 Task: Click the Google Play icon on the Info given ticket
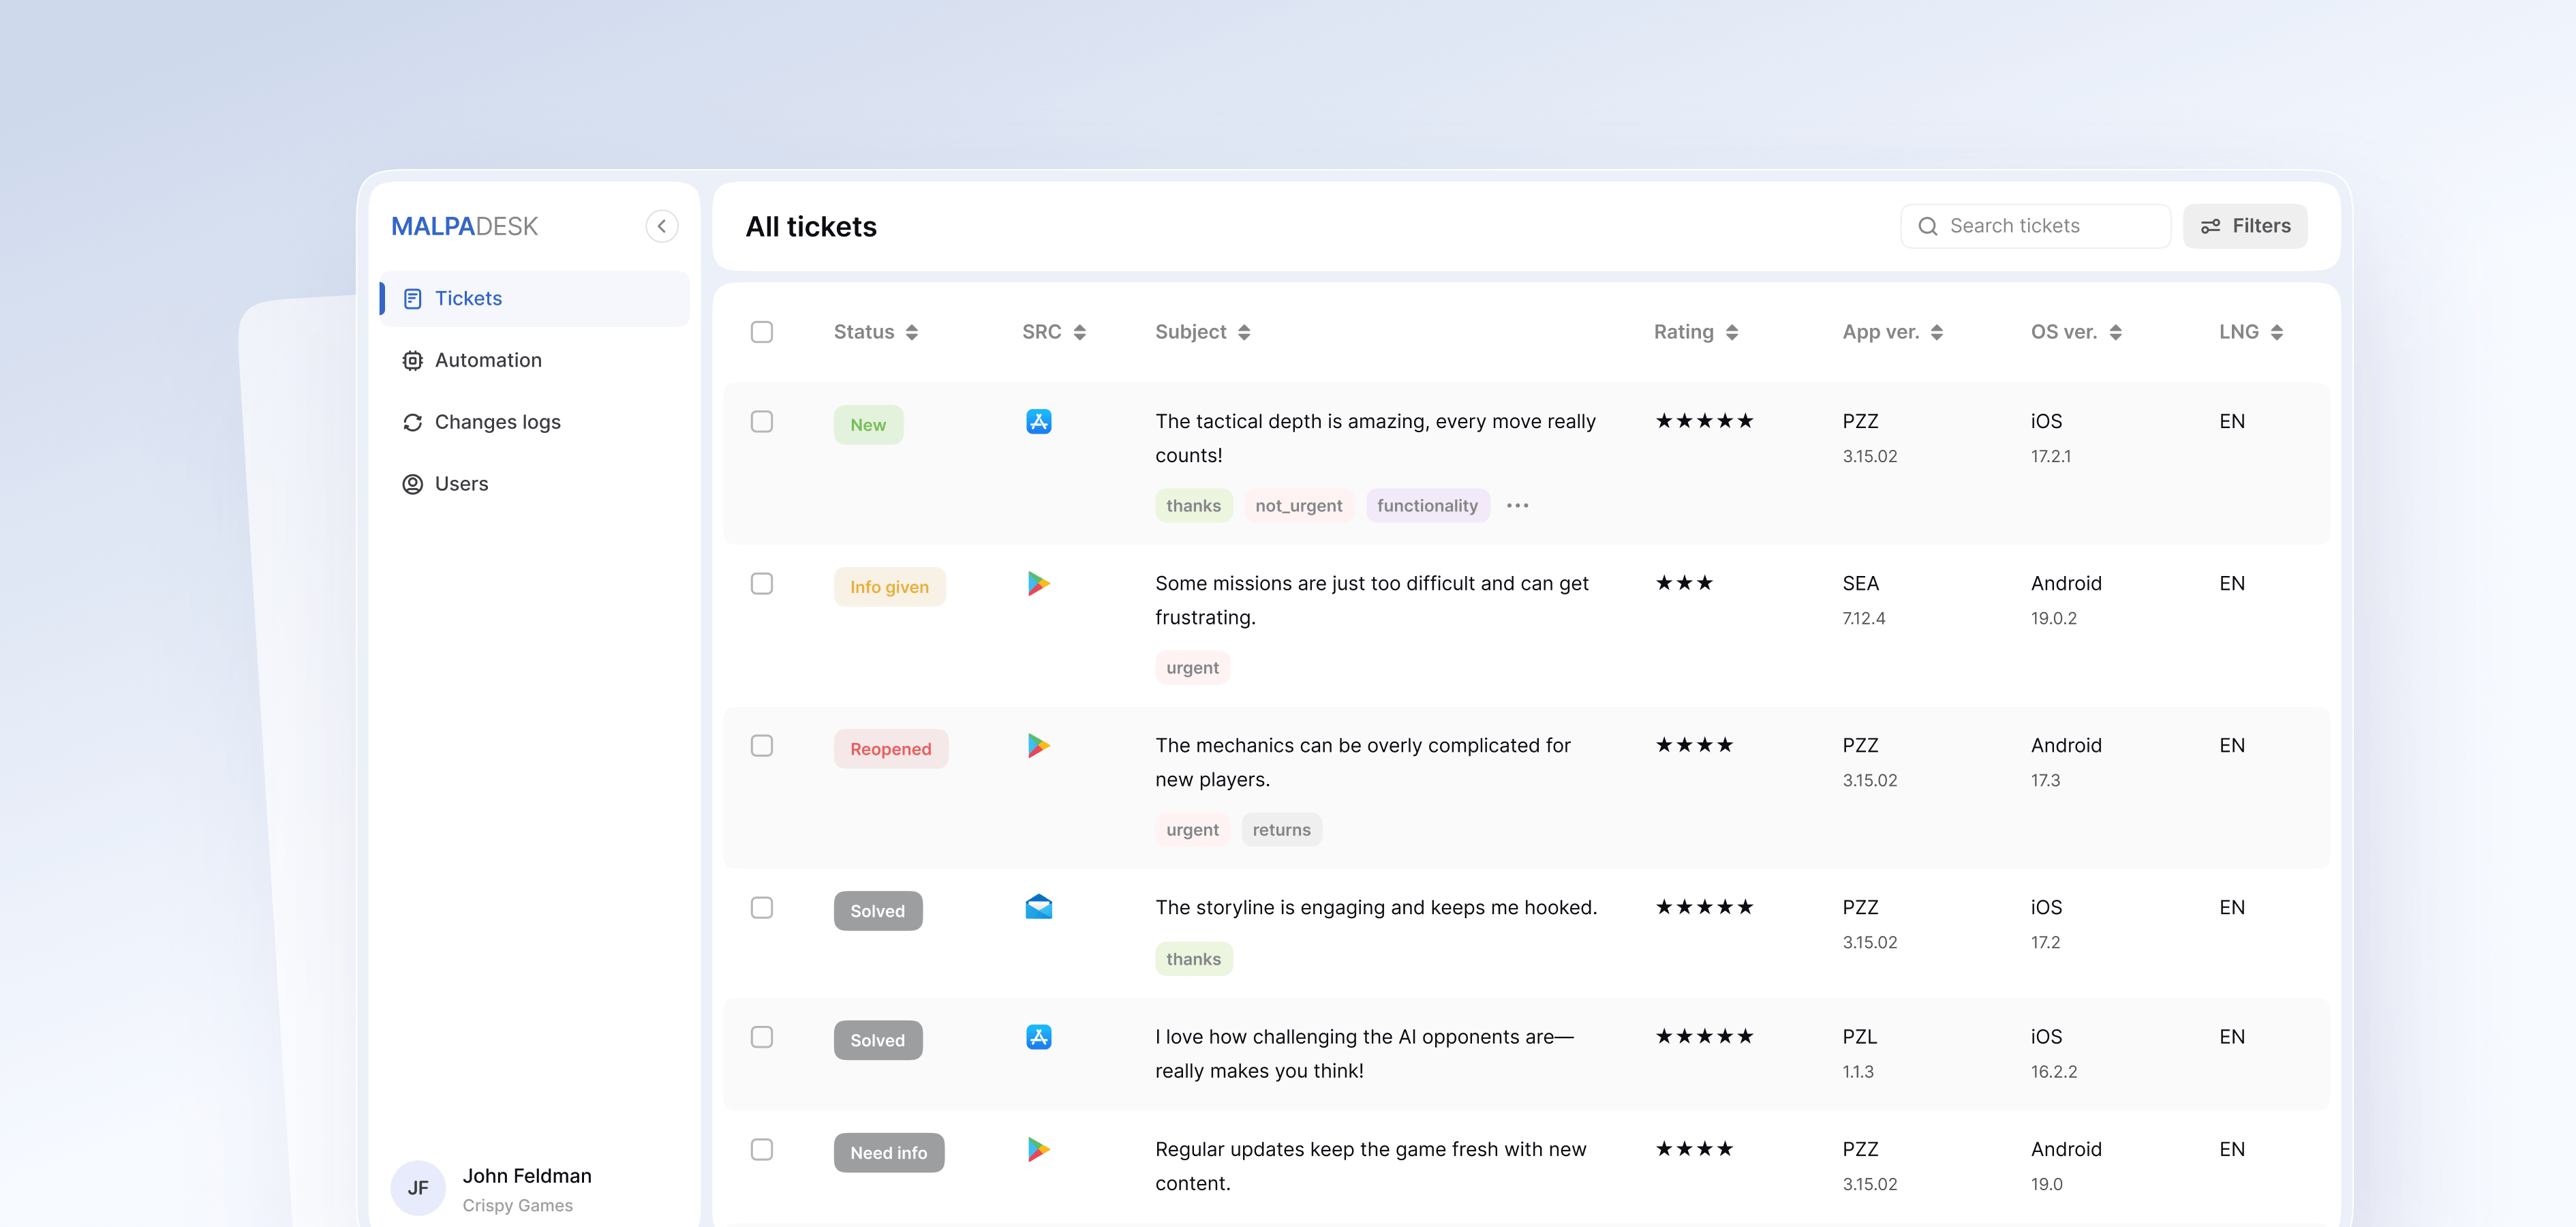coord(1038,583)
